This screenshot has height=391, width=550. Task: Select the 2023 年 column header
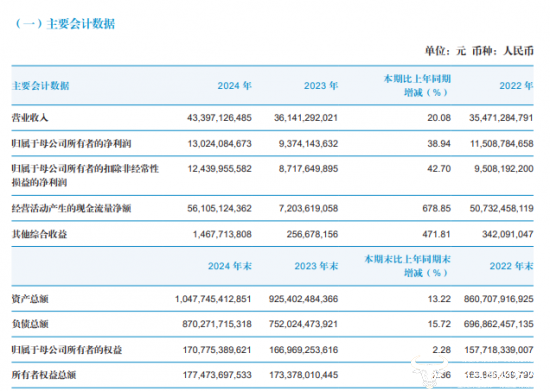click(321, 86)
